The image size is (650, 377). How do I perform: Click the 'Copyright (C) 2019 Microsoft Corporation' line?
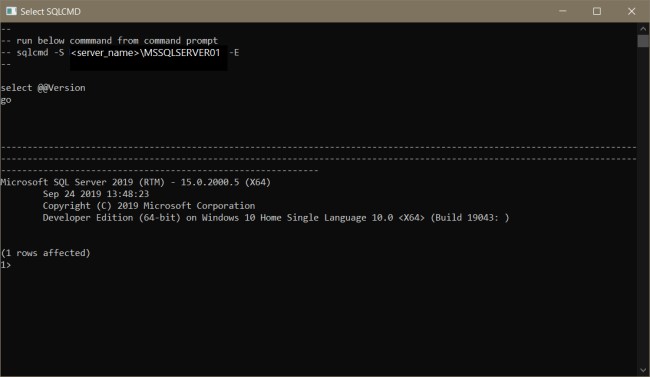pyautogui.click(x=149, y=206)
